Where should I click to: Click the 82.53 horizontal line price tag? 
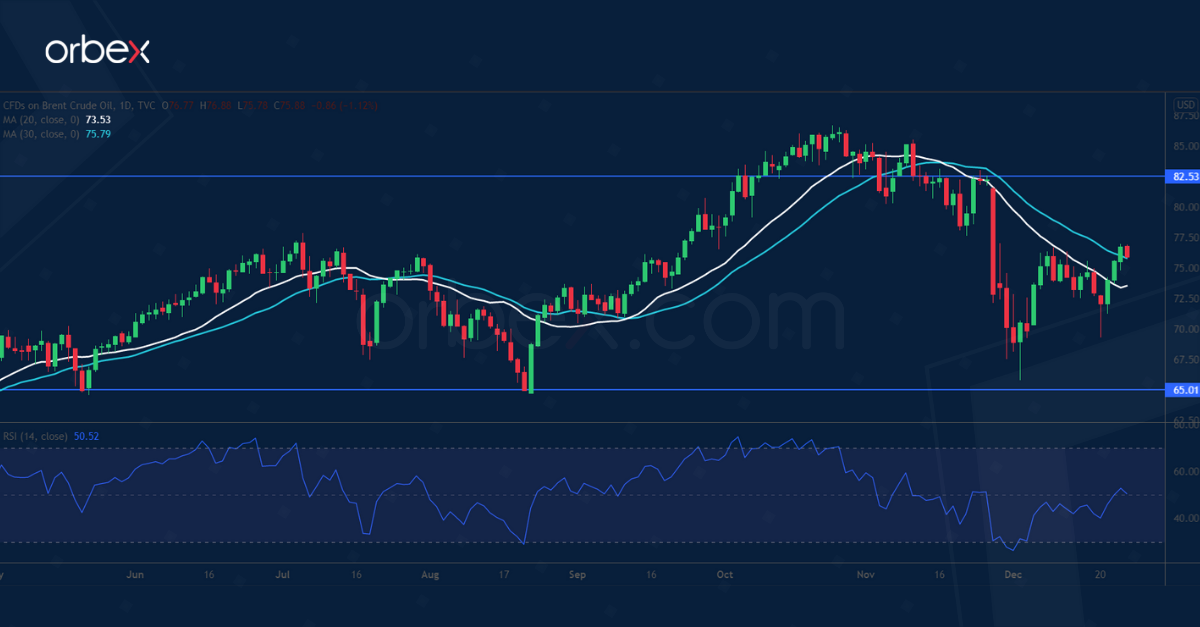click(1182, 176)
